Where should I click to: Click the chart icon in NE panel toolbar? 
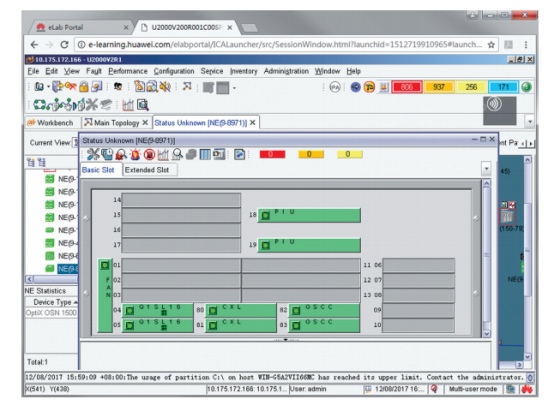(163, 154)
